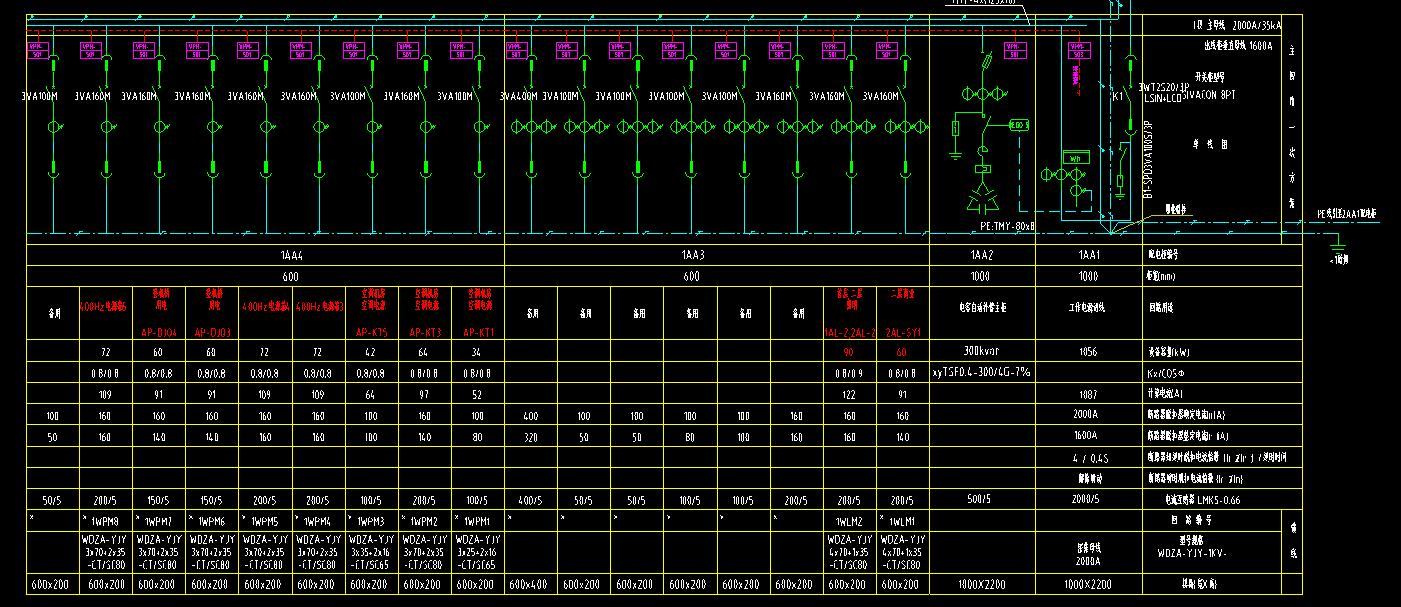Pick the 1WPM7 circuit number
The image size is (1401, 607).
click(x=160, y=521)
